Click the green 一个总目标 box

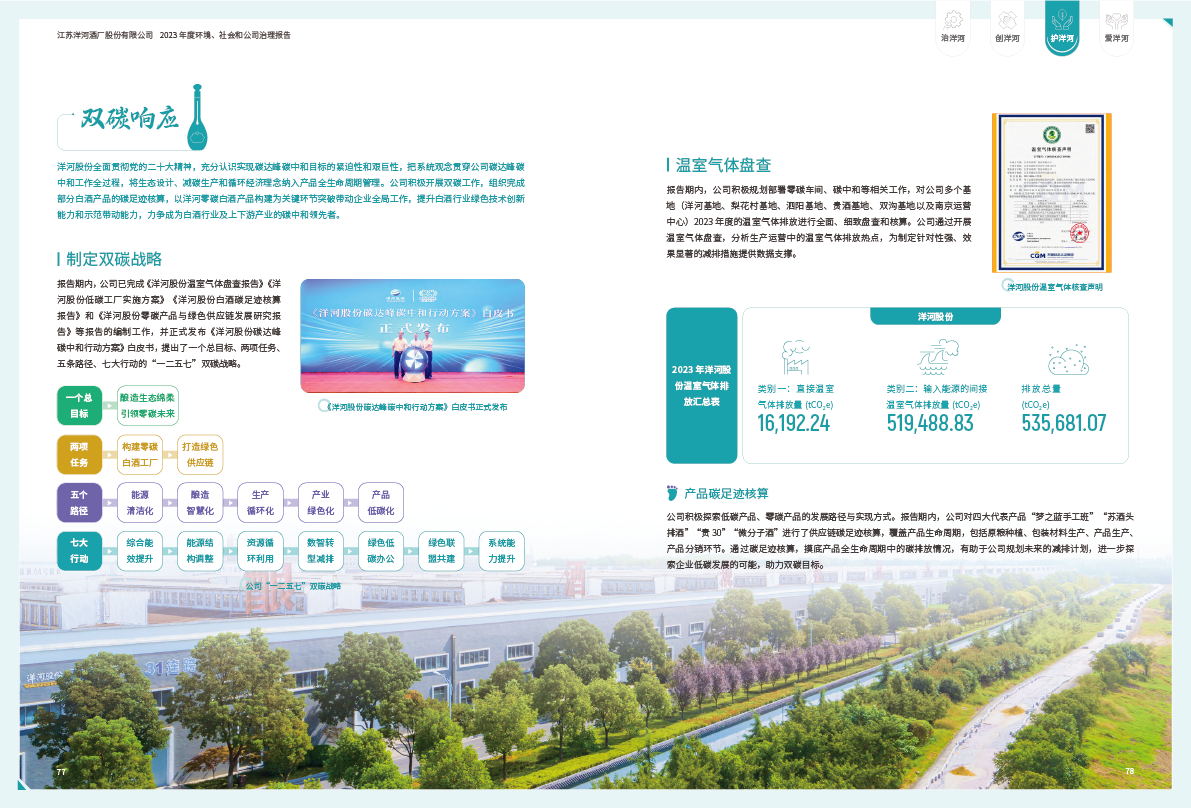click(x=79, y=406)
